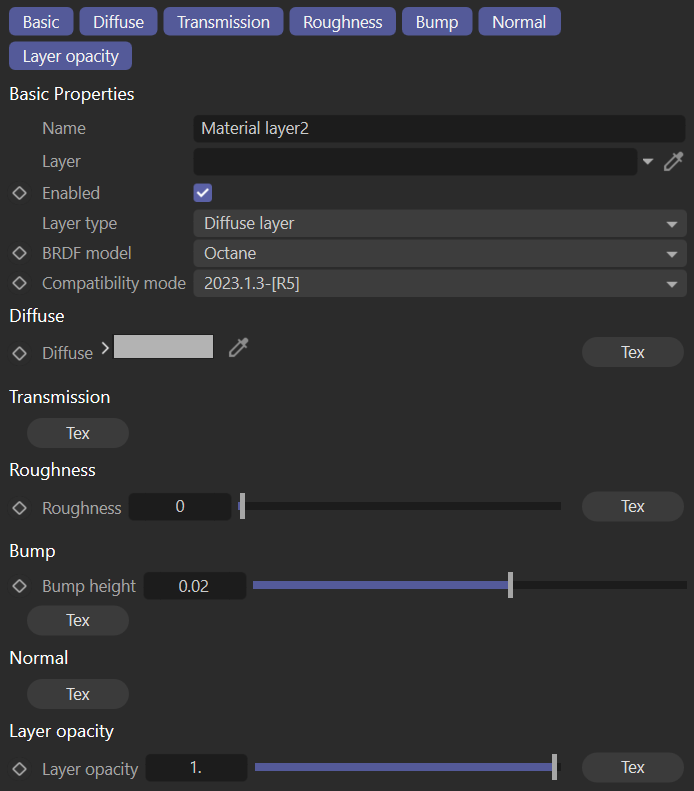Open the Layer field dropdown arrow
The height and width of the screenshot is (791, 694).
click(x=648, y=161)
